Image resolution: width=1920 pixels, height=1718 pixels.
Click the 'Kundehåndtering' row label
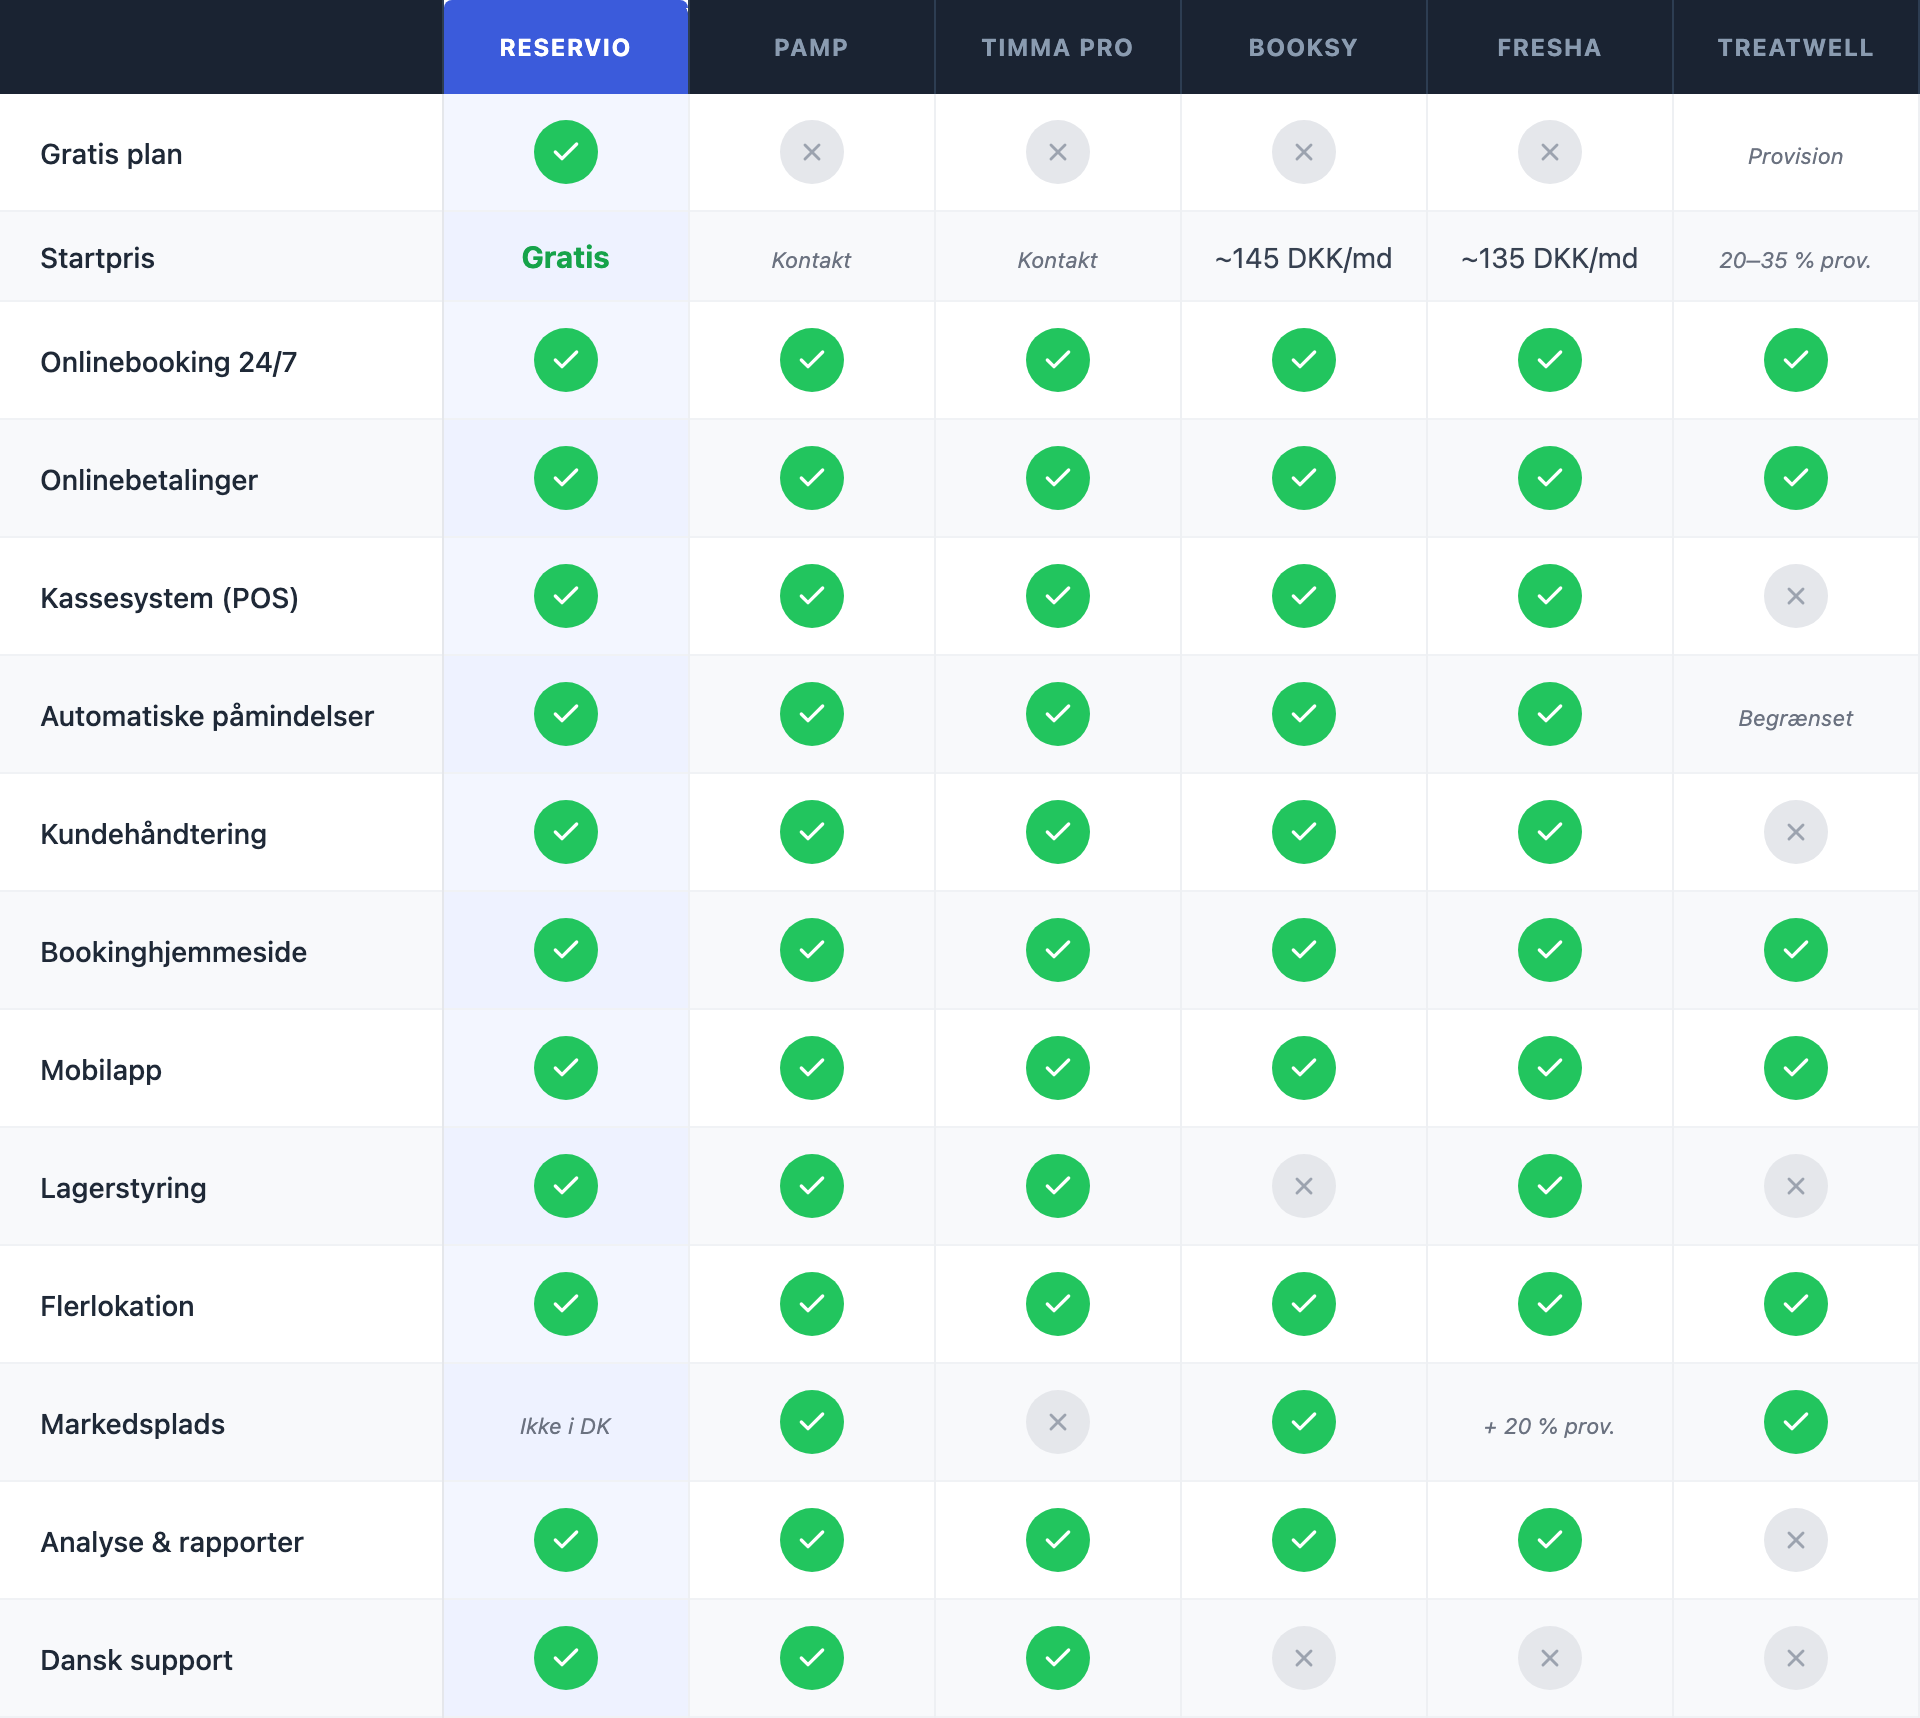coord(153,834)
